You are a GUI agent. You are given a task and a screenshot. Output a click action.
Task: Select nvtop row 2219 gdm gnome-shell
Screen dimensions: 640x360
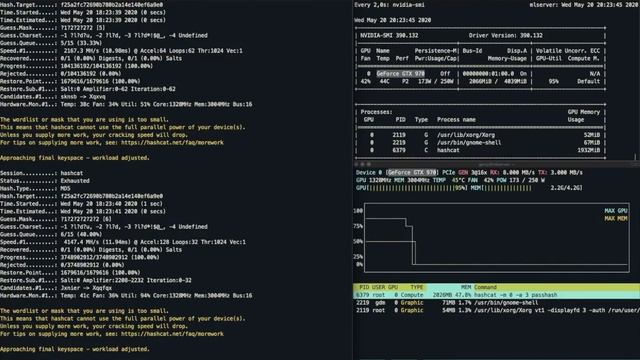click(x=496, y=303)
